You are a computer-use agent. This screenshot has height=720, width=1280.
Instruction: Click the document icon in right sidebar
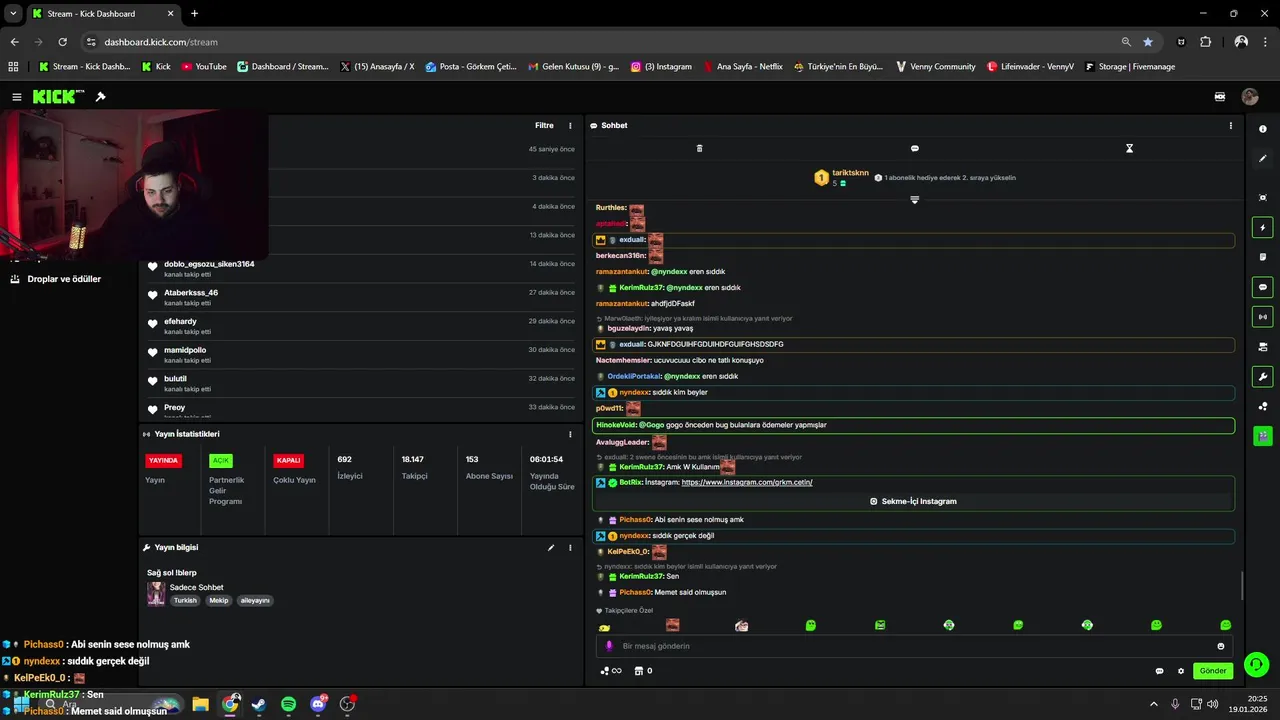pos(1262,257)
